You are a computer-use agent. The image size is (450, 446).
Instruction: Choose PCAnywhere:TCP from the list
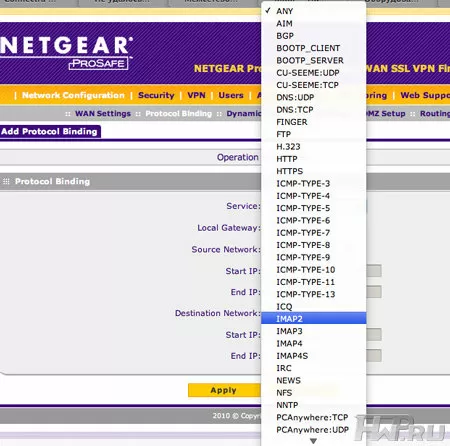click(x=312, y=417)
